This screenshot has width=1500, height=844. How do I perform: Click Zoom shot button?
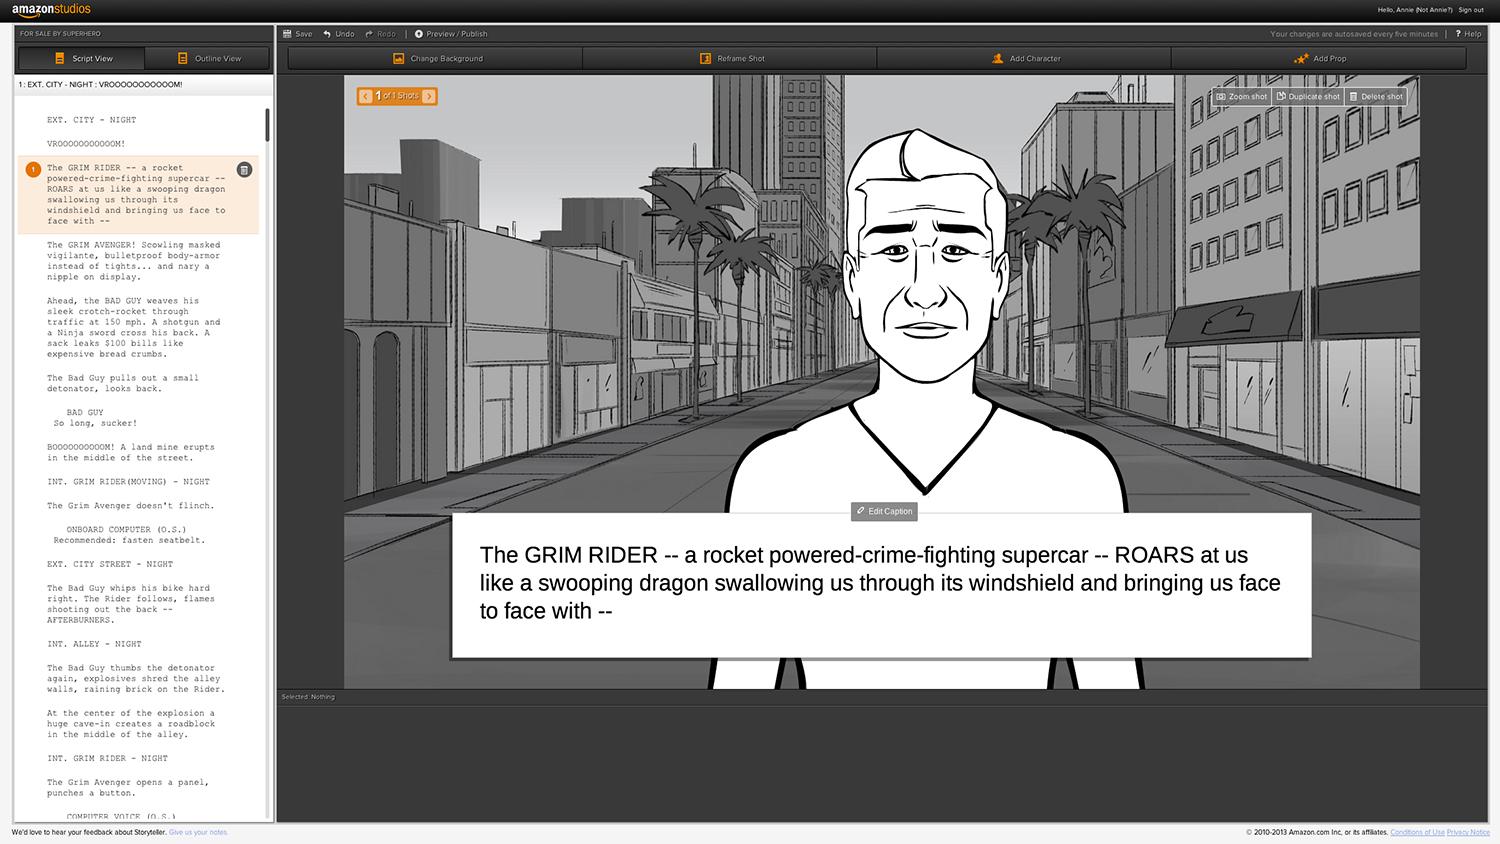(x=1241, y=97)
